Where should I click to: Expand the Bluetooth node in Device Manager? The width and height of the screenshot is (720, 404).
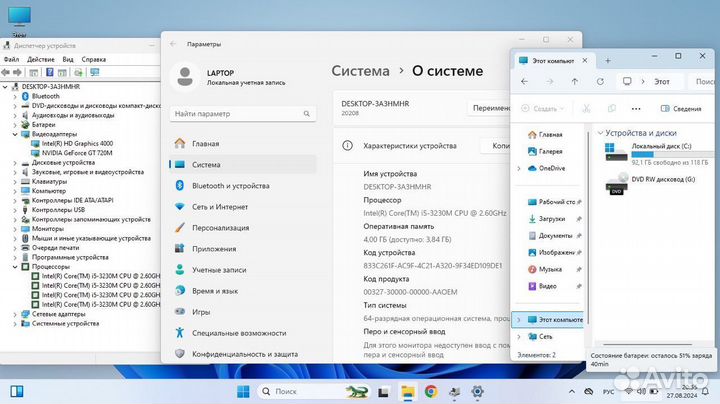pyautogui.click(x=15, y=96)
